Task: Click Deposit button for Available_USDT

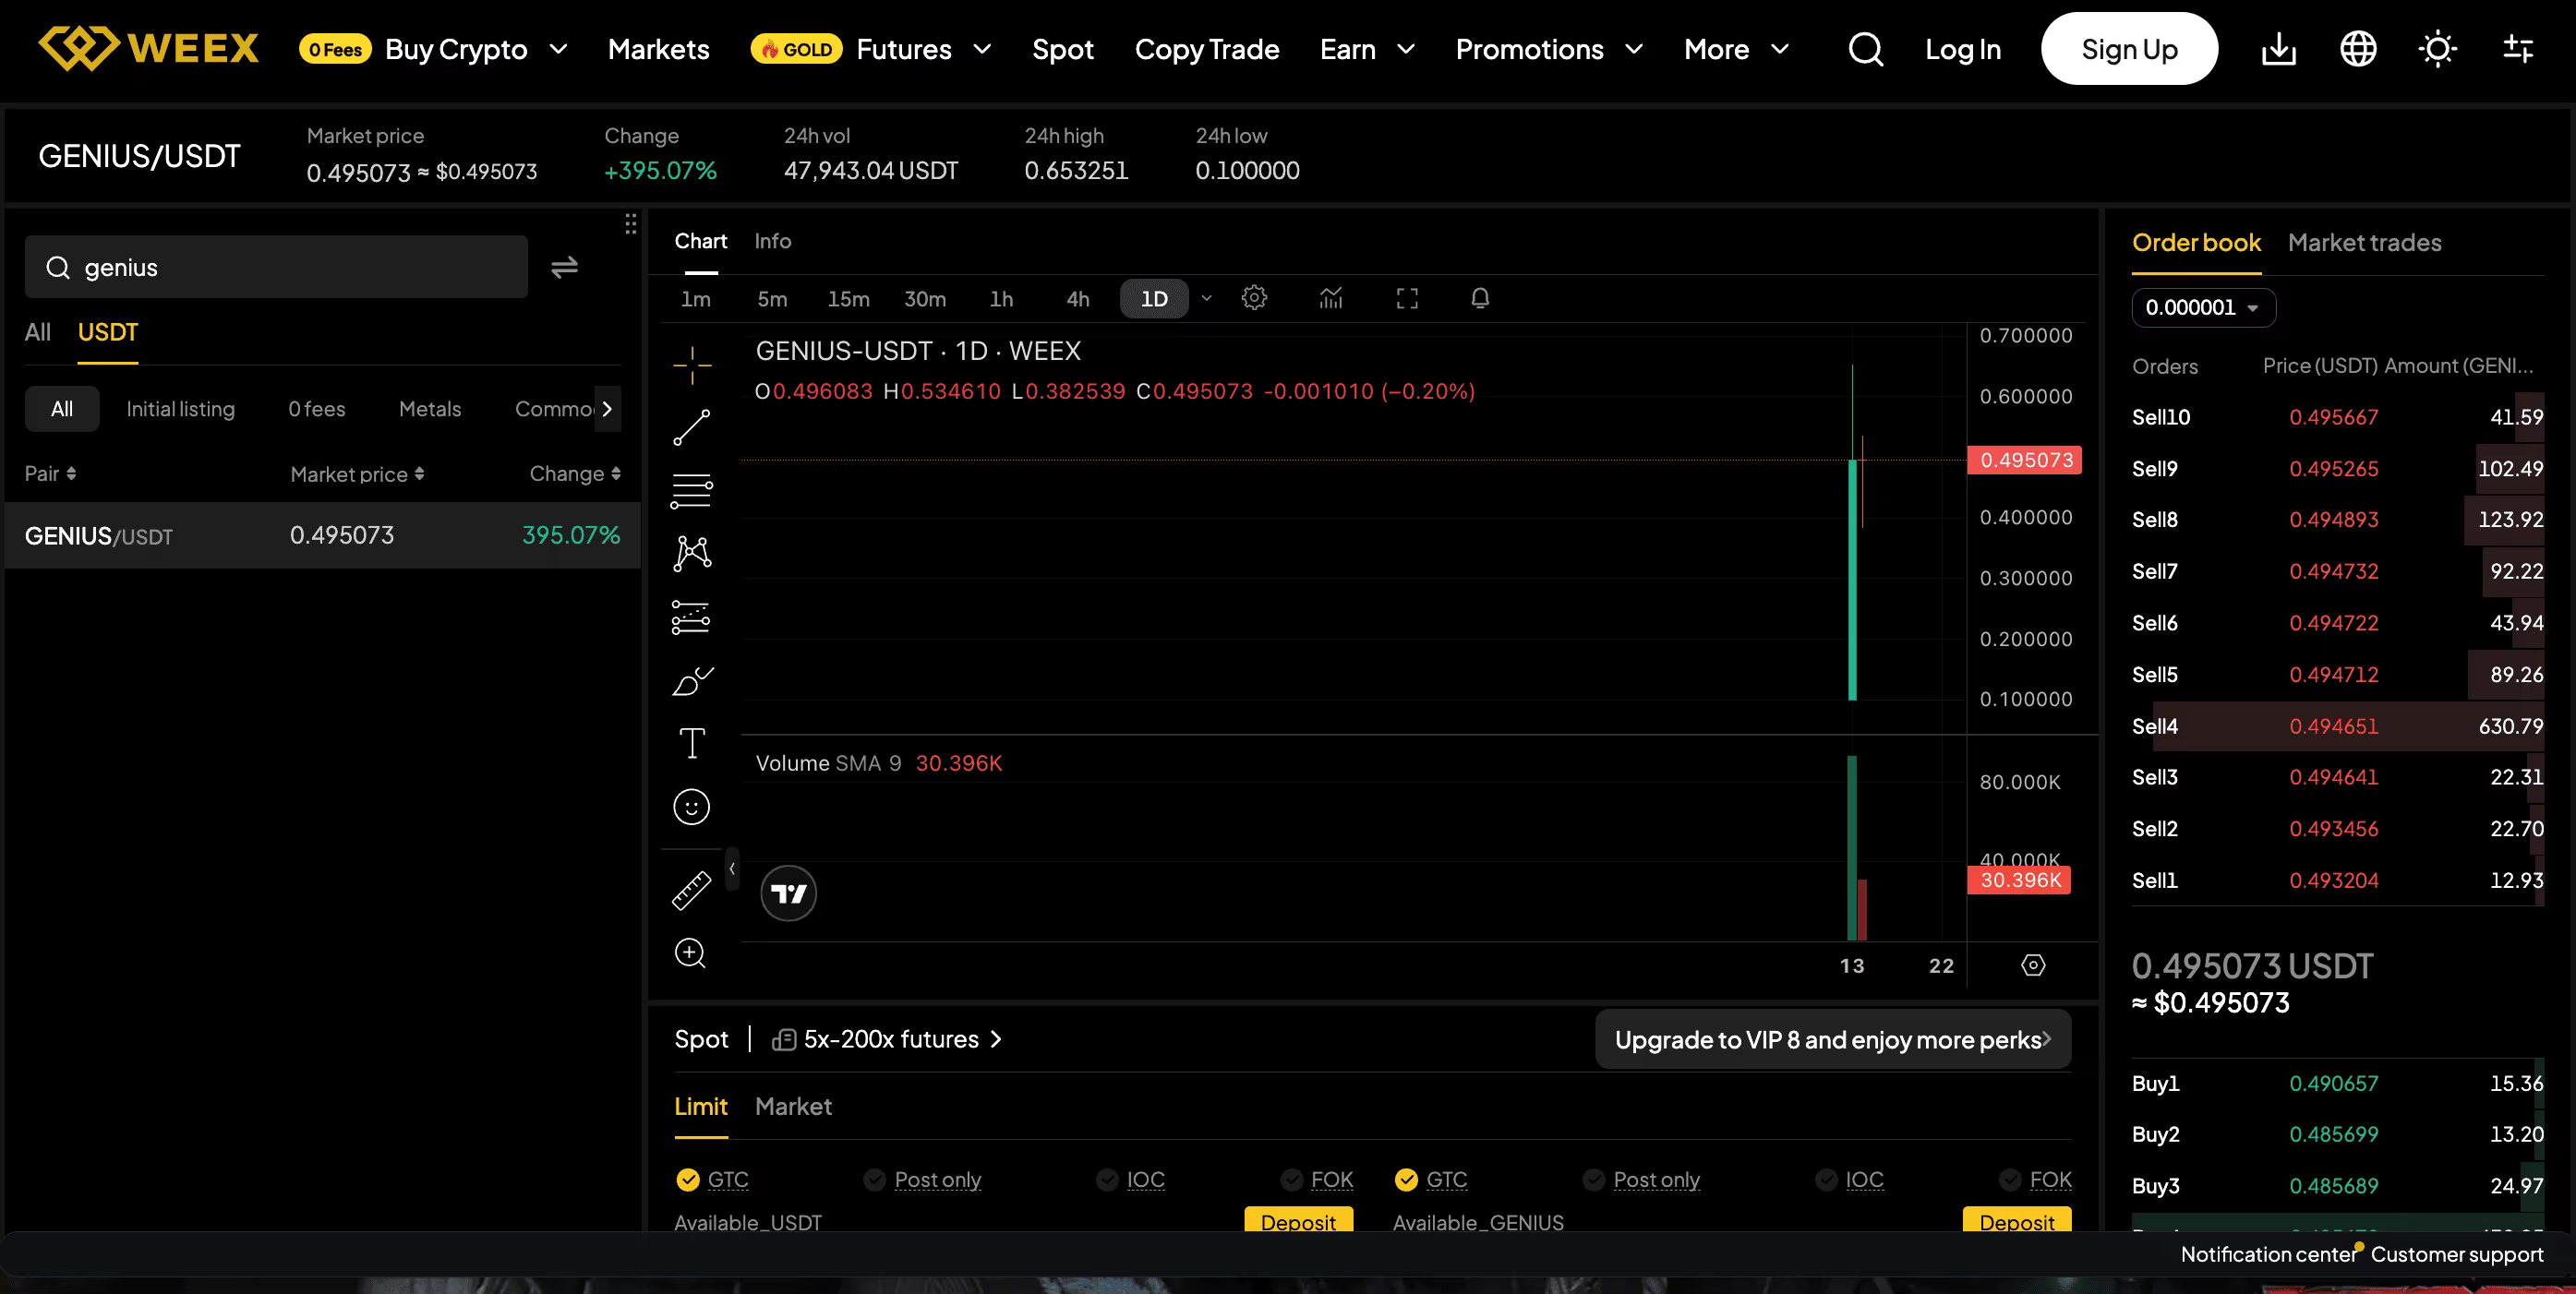Action: (1298, 1221)
